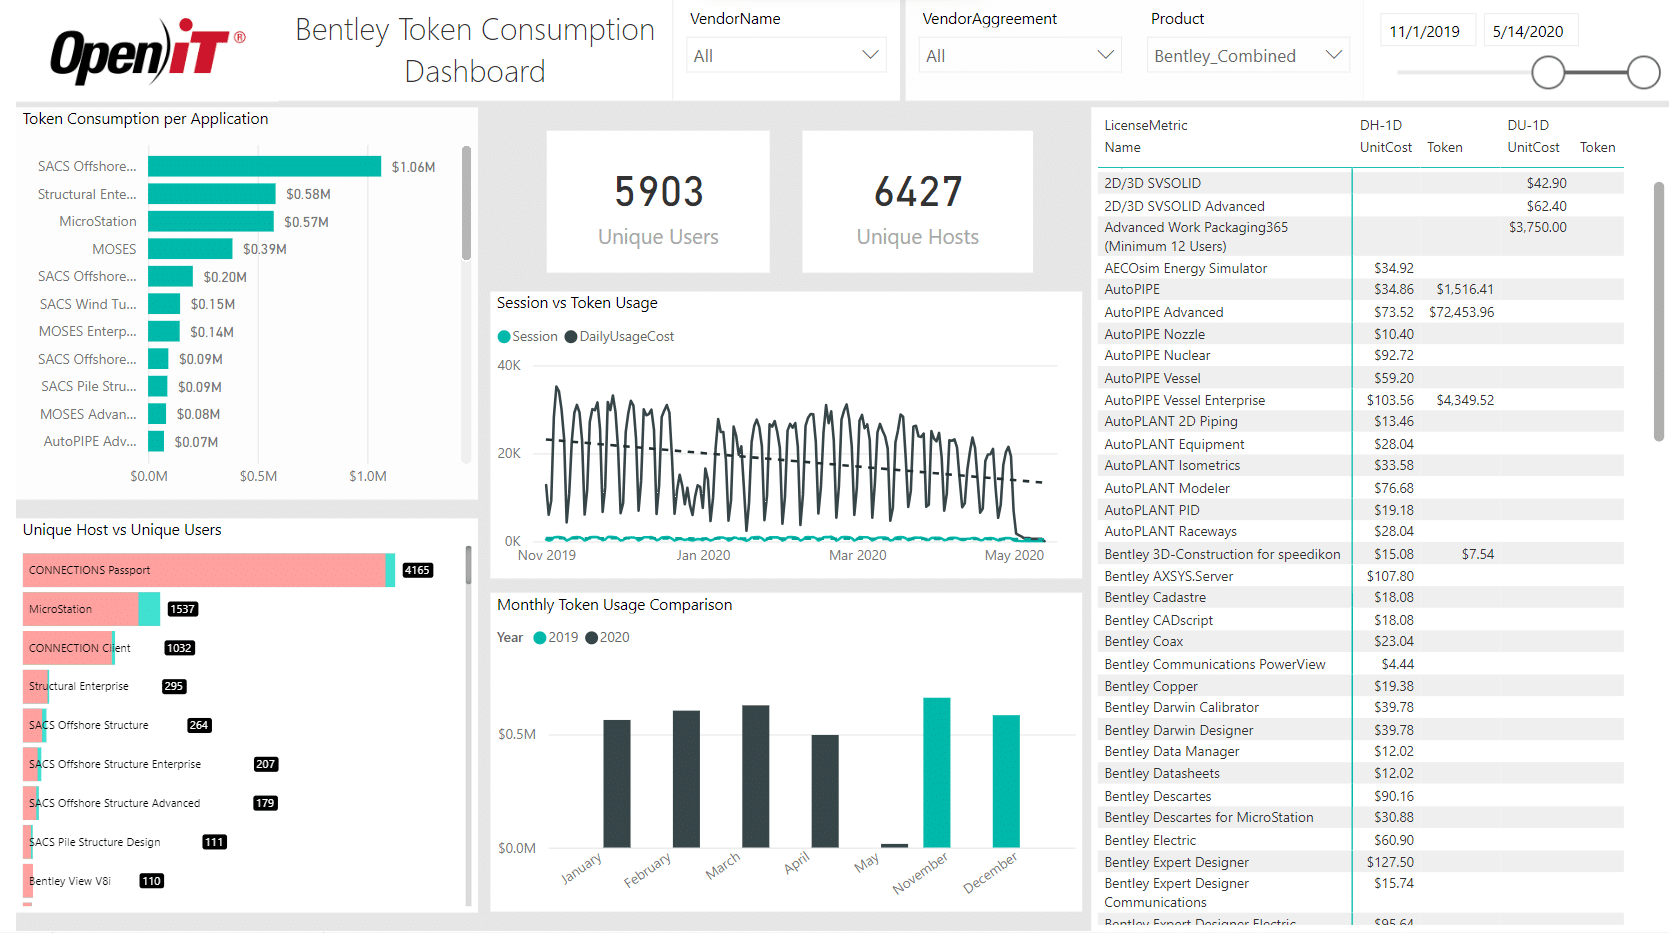Select the March 2020 bar

click(x=755, y=777)
